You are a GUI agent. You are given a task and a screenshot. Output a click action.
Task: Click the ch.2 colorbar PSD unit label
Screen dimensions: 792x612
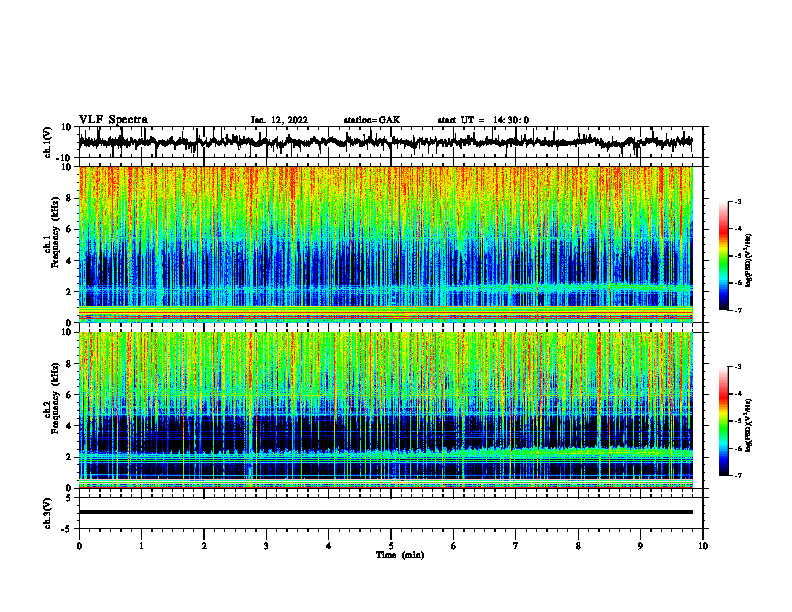(x=749, y=425)
